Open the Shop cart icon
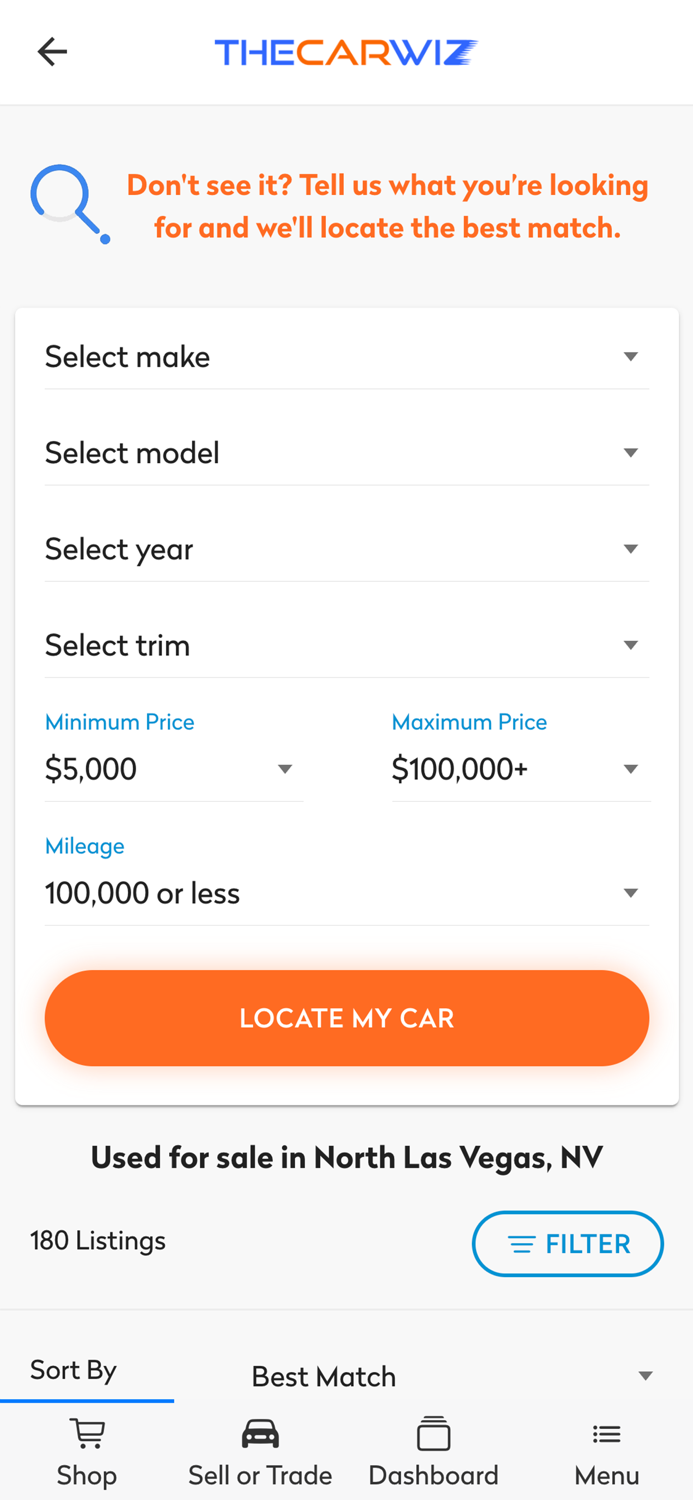The width and height of the screenshot is (693, 1500). point(87,1432)
